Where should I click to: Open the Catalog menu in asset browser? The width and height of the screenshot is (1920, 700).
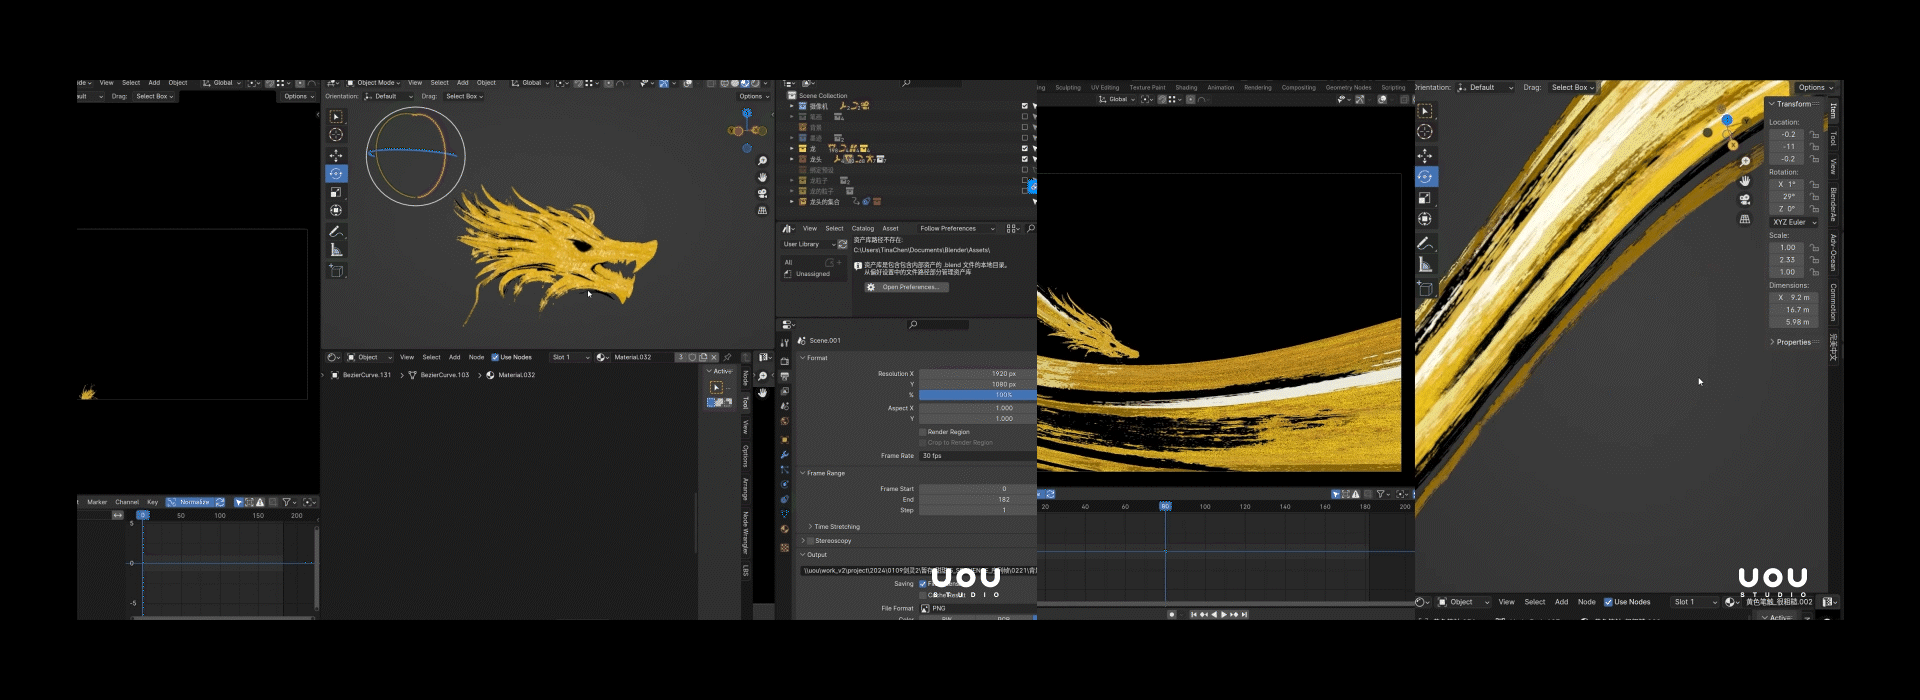tap(862, 228)
